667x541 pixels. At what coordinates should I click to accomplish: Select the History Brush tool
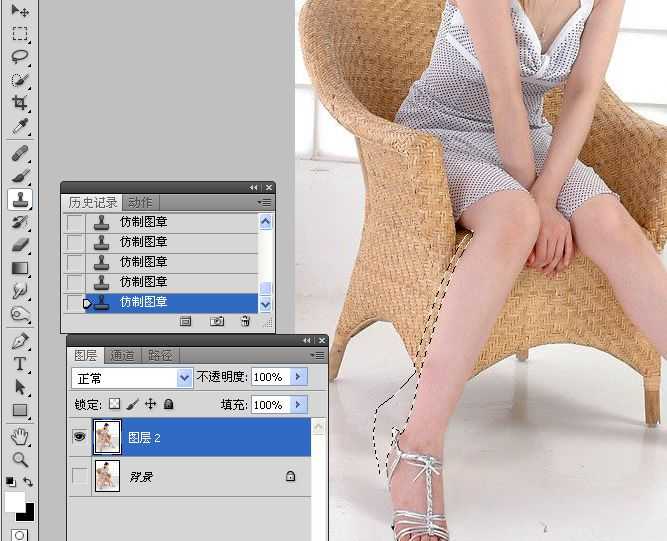click(20, 222)
